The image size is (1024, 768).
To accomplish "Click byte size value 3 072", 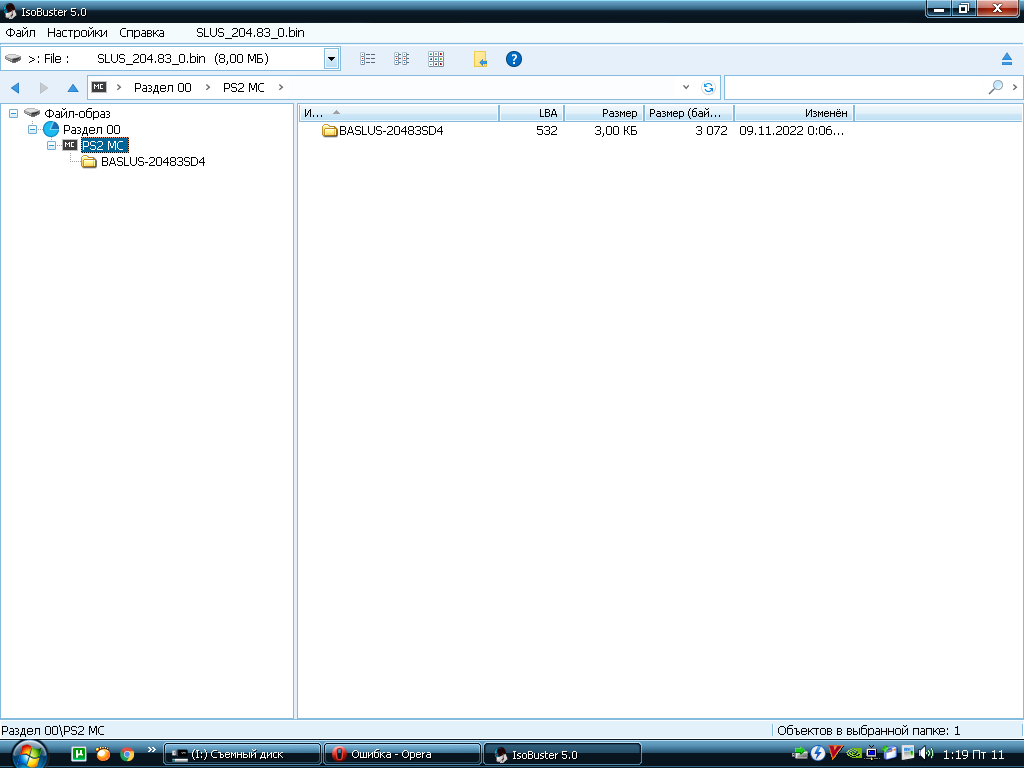I will (x=711, y=131).
